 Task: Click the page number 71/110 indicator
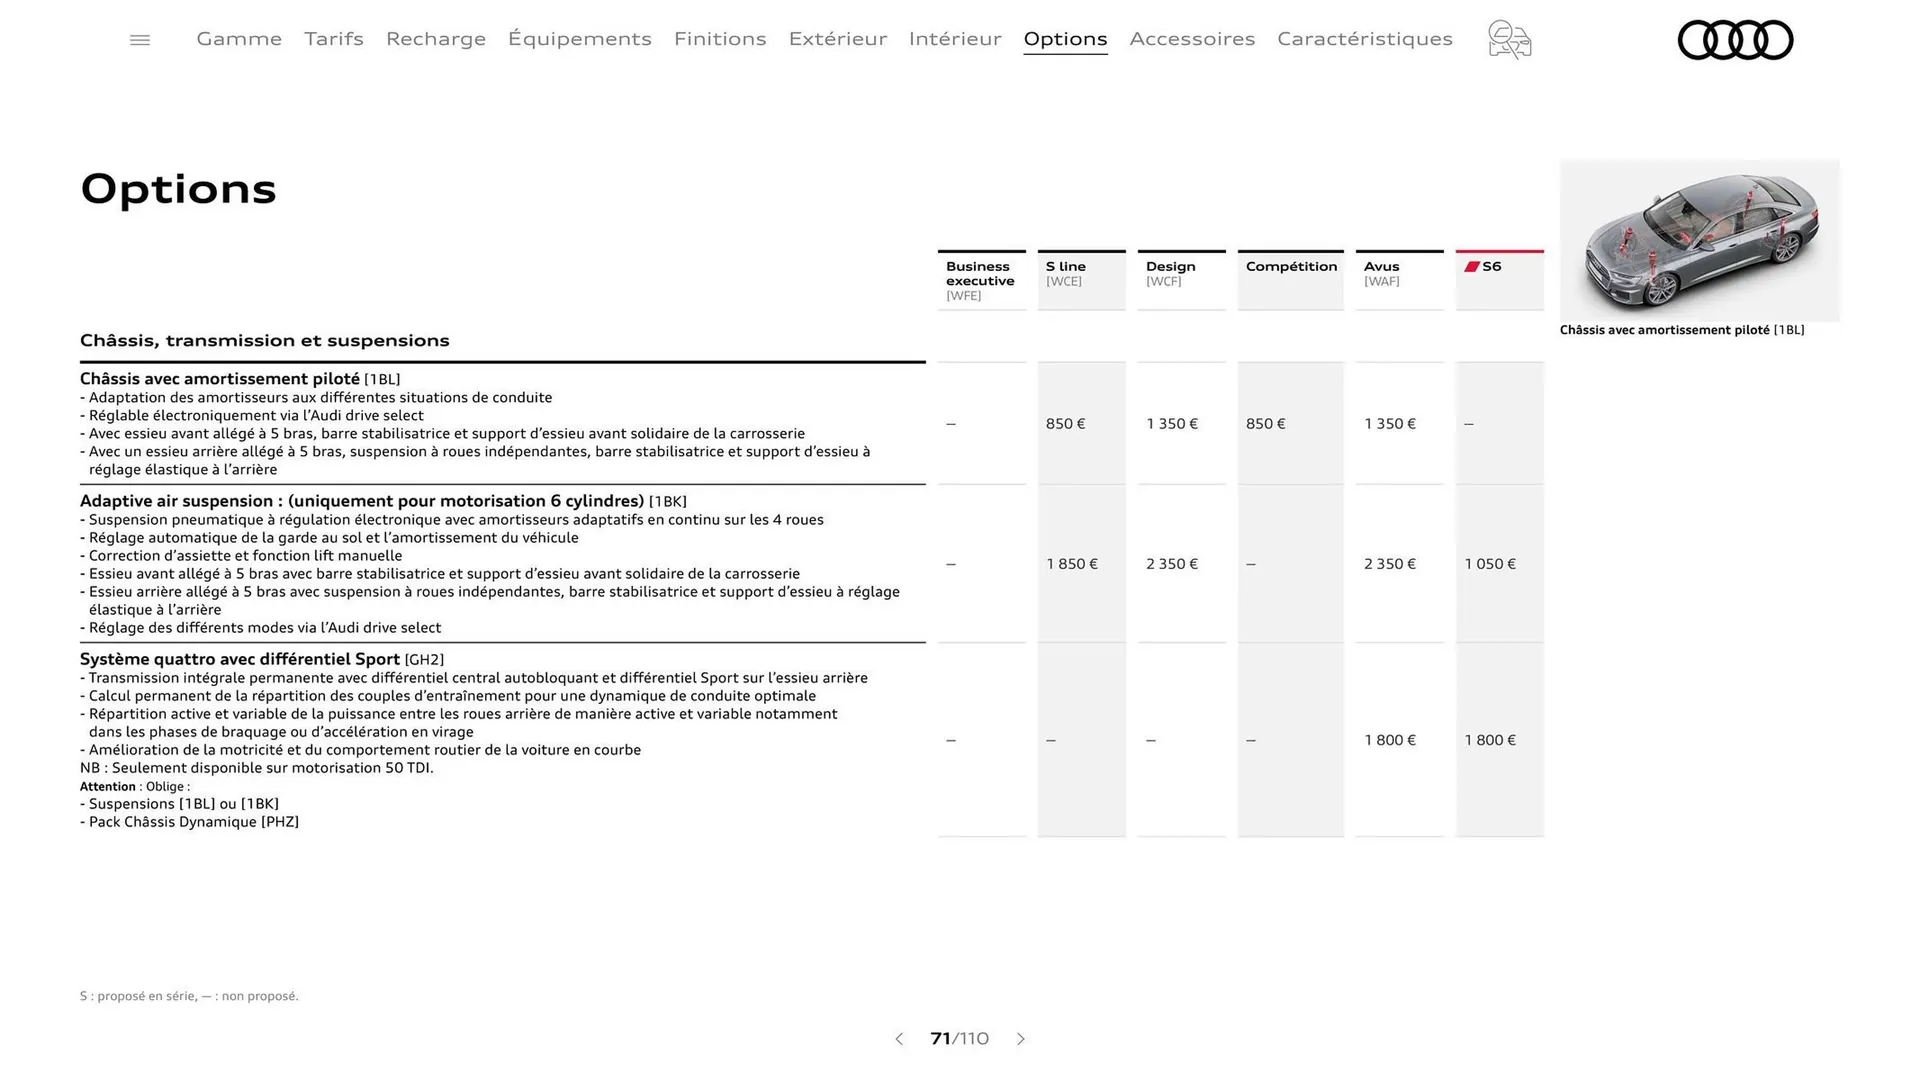[x=959, y=1039]
